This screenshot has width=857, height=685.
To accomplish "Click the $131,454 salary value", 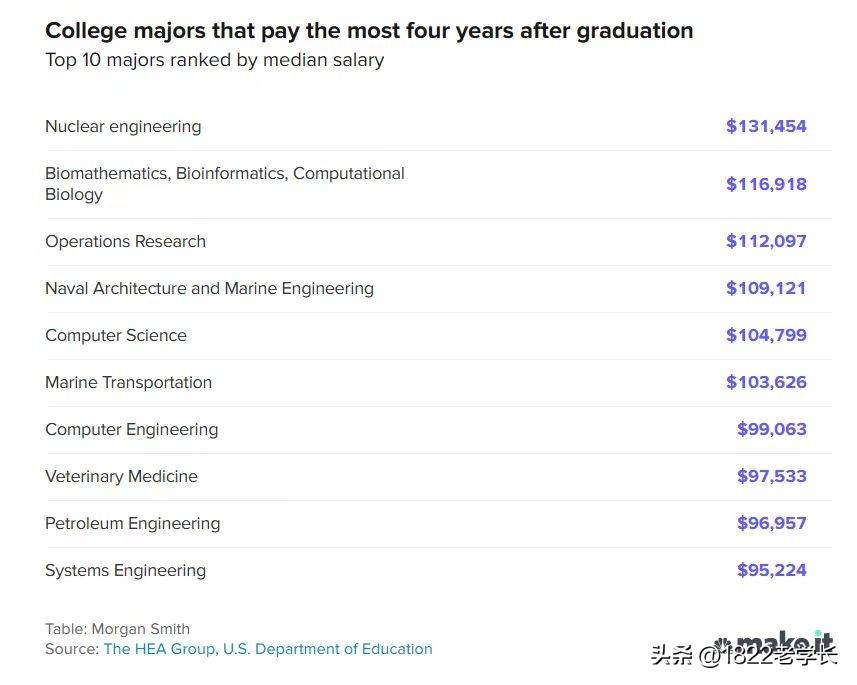I will 766,126.
